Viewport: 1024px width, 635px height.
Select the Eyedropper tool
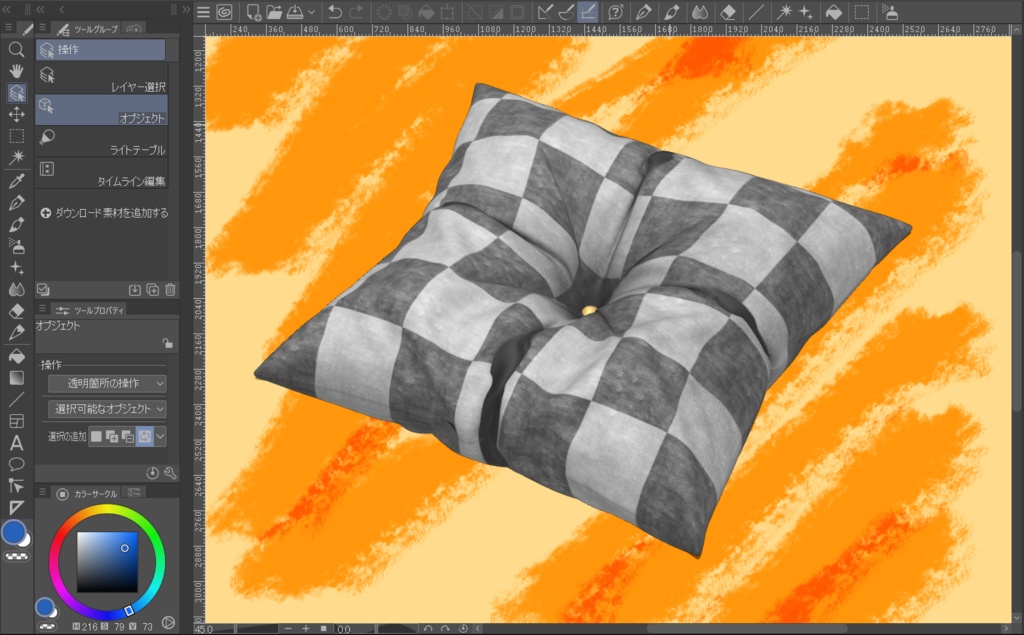coord(16,181)
